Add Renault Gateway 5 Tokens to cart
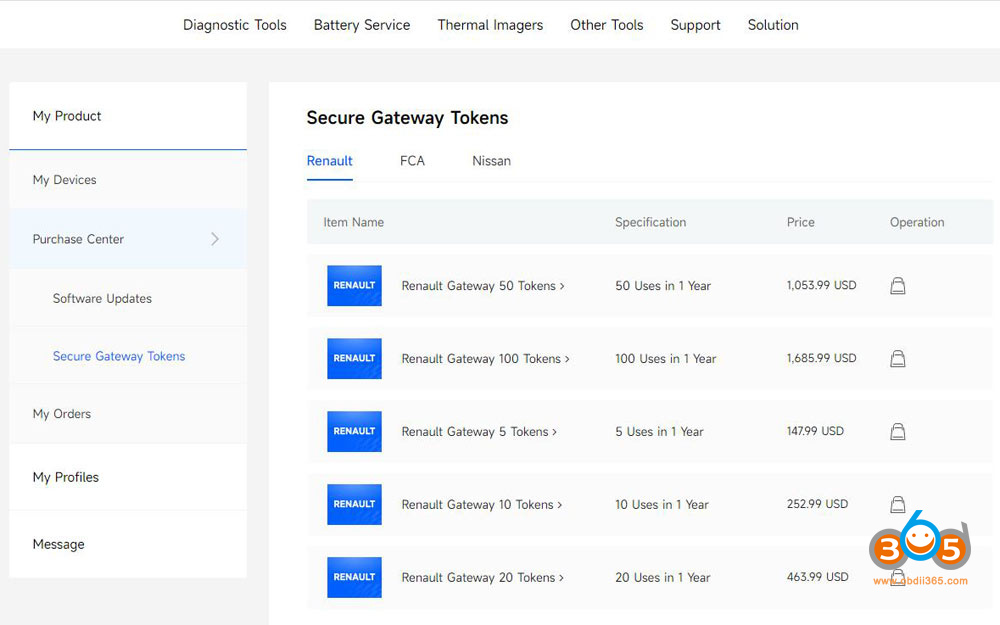1000x625 pixels. click(897, 432)
